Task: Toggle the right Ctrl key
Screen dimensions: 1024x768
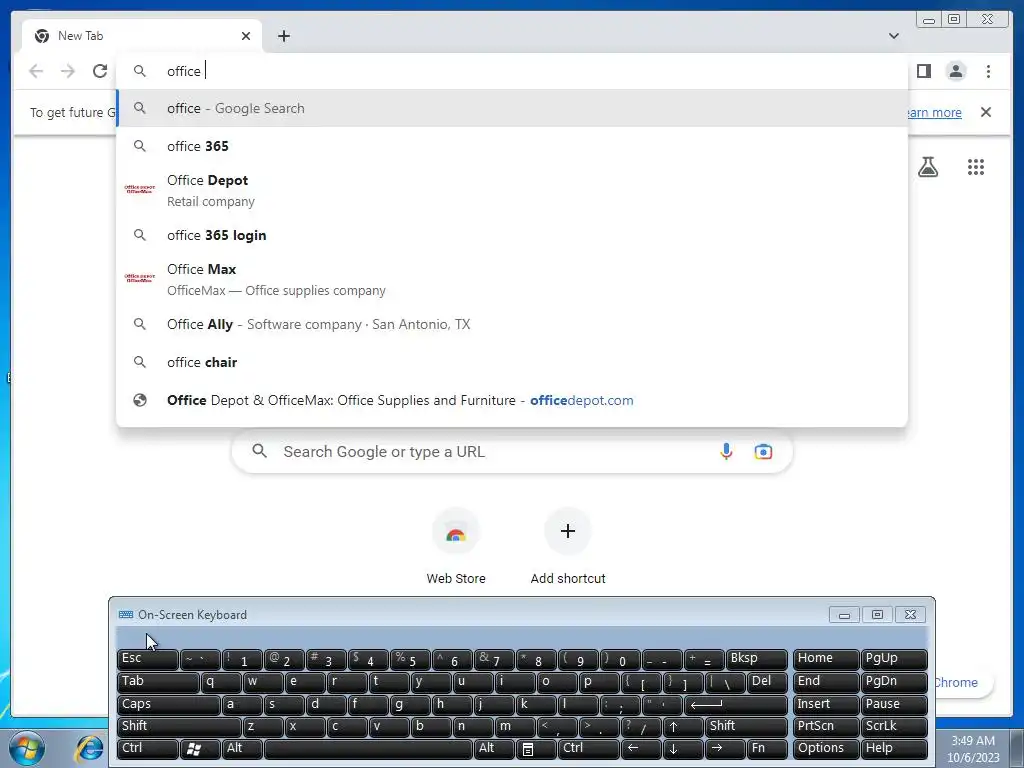Action: pyautogui.click(x=588, y=748)
